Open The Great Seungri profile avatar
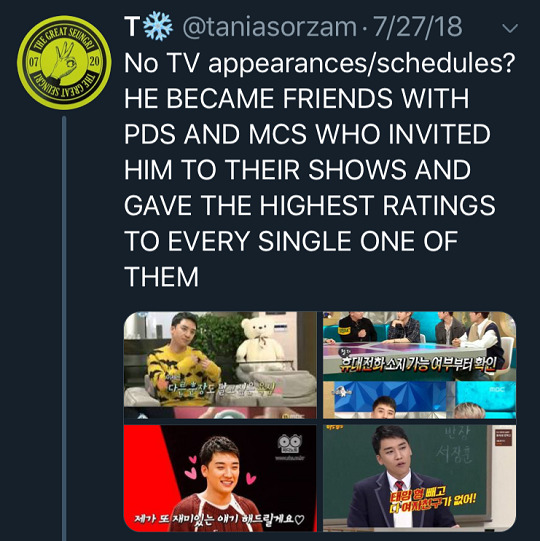Screen dimensions: 540x541 [x=64, y=63]
